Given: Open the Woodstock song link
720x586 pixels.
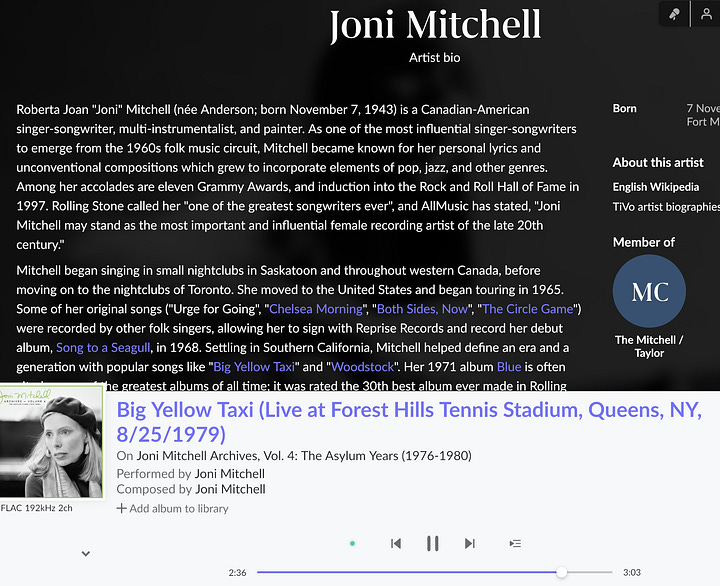Looking at the screenshot, I should [363, 367].
